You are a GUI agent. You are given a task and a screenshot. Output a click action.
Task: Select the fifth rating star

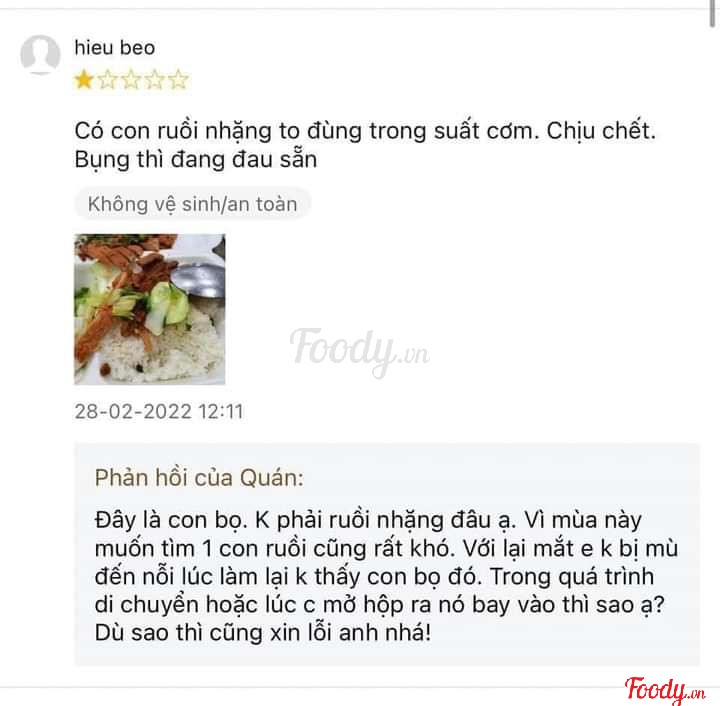(178, 80)
